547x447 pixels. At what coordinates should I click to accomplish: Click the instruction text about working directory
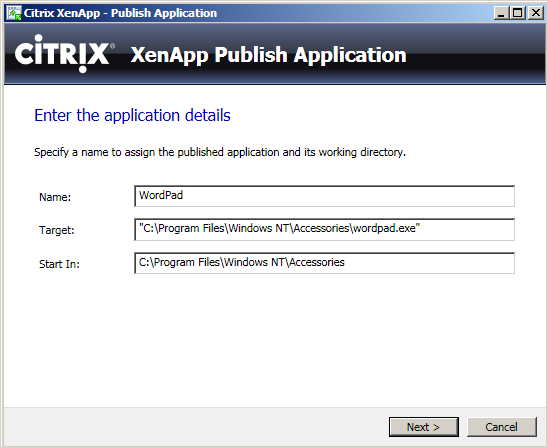[x=220, y=152]
